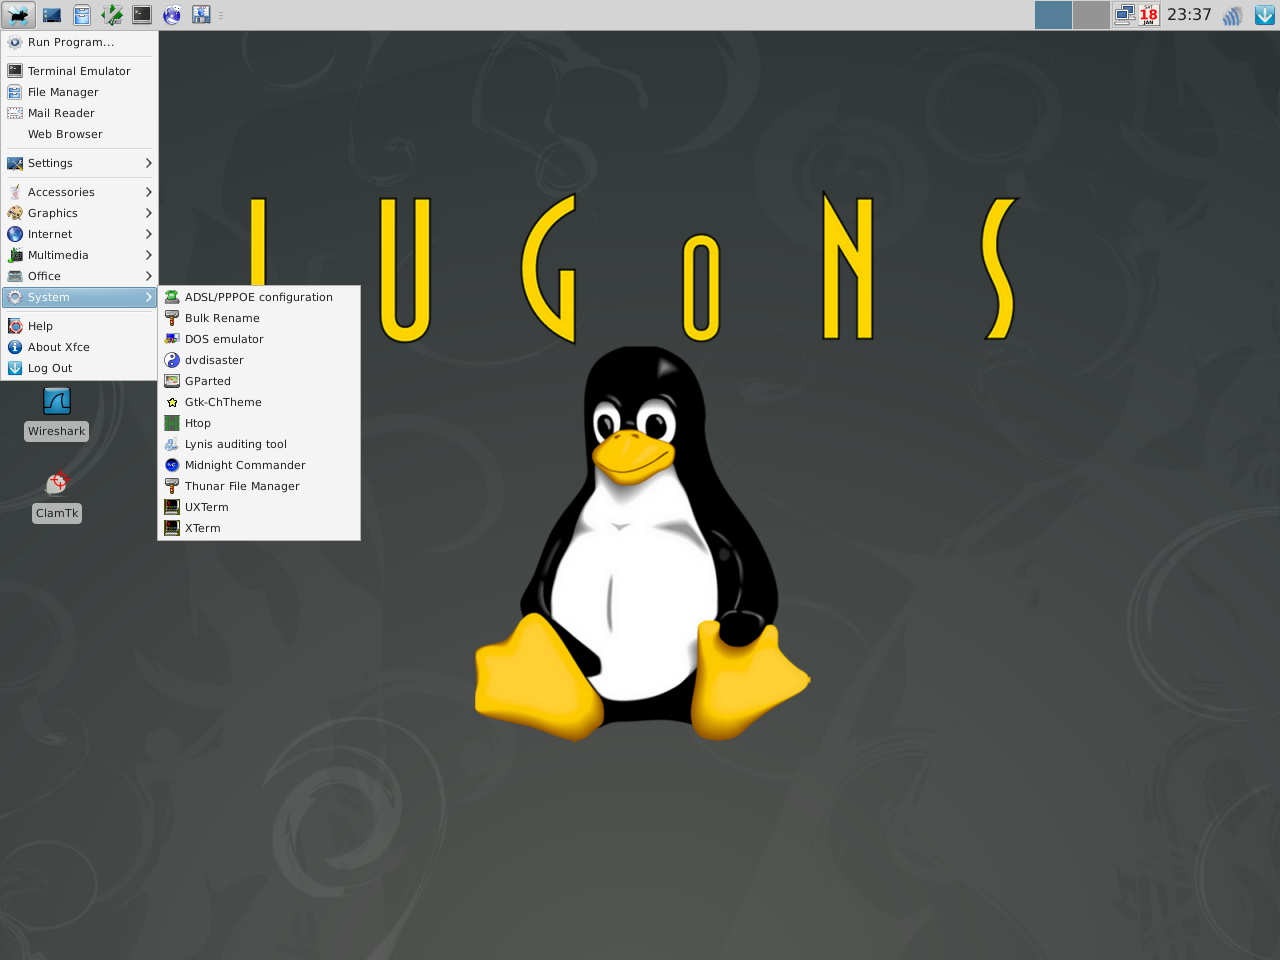Image resolution: width=1280 pixels, height=960 pixels.
Task: Expand the Graphics submenu
Action: 79,213
